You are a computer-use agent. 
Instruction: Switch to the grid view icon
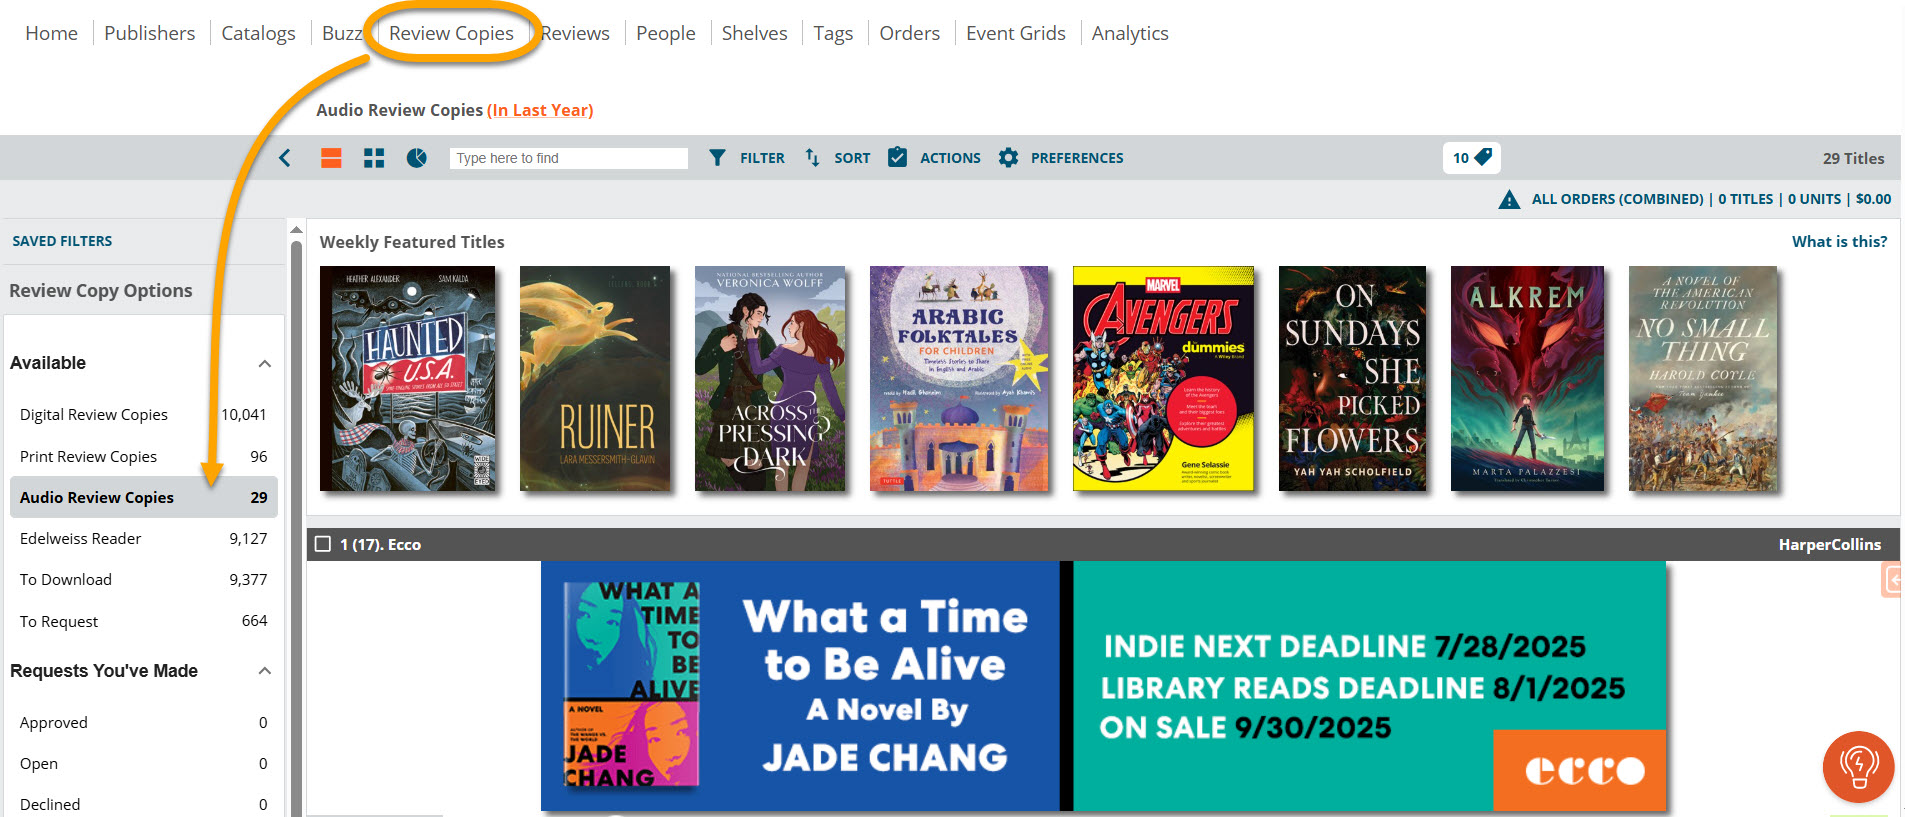click(374, 158)
